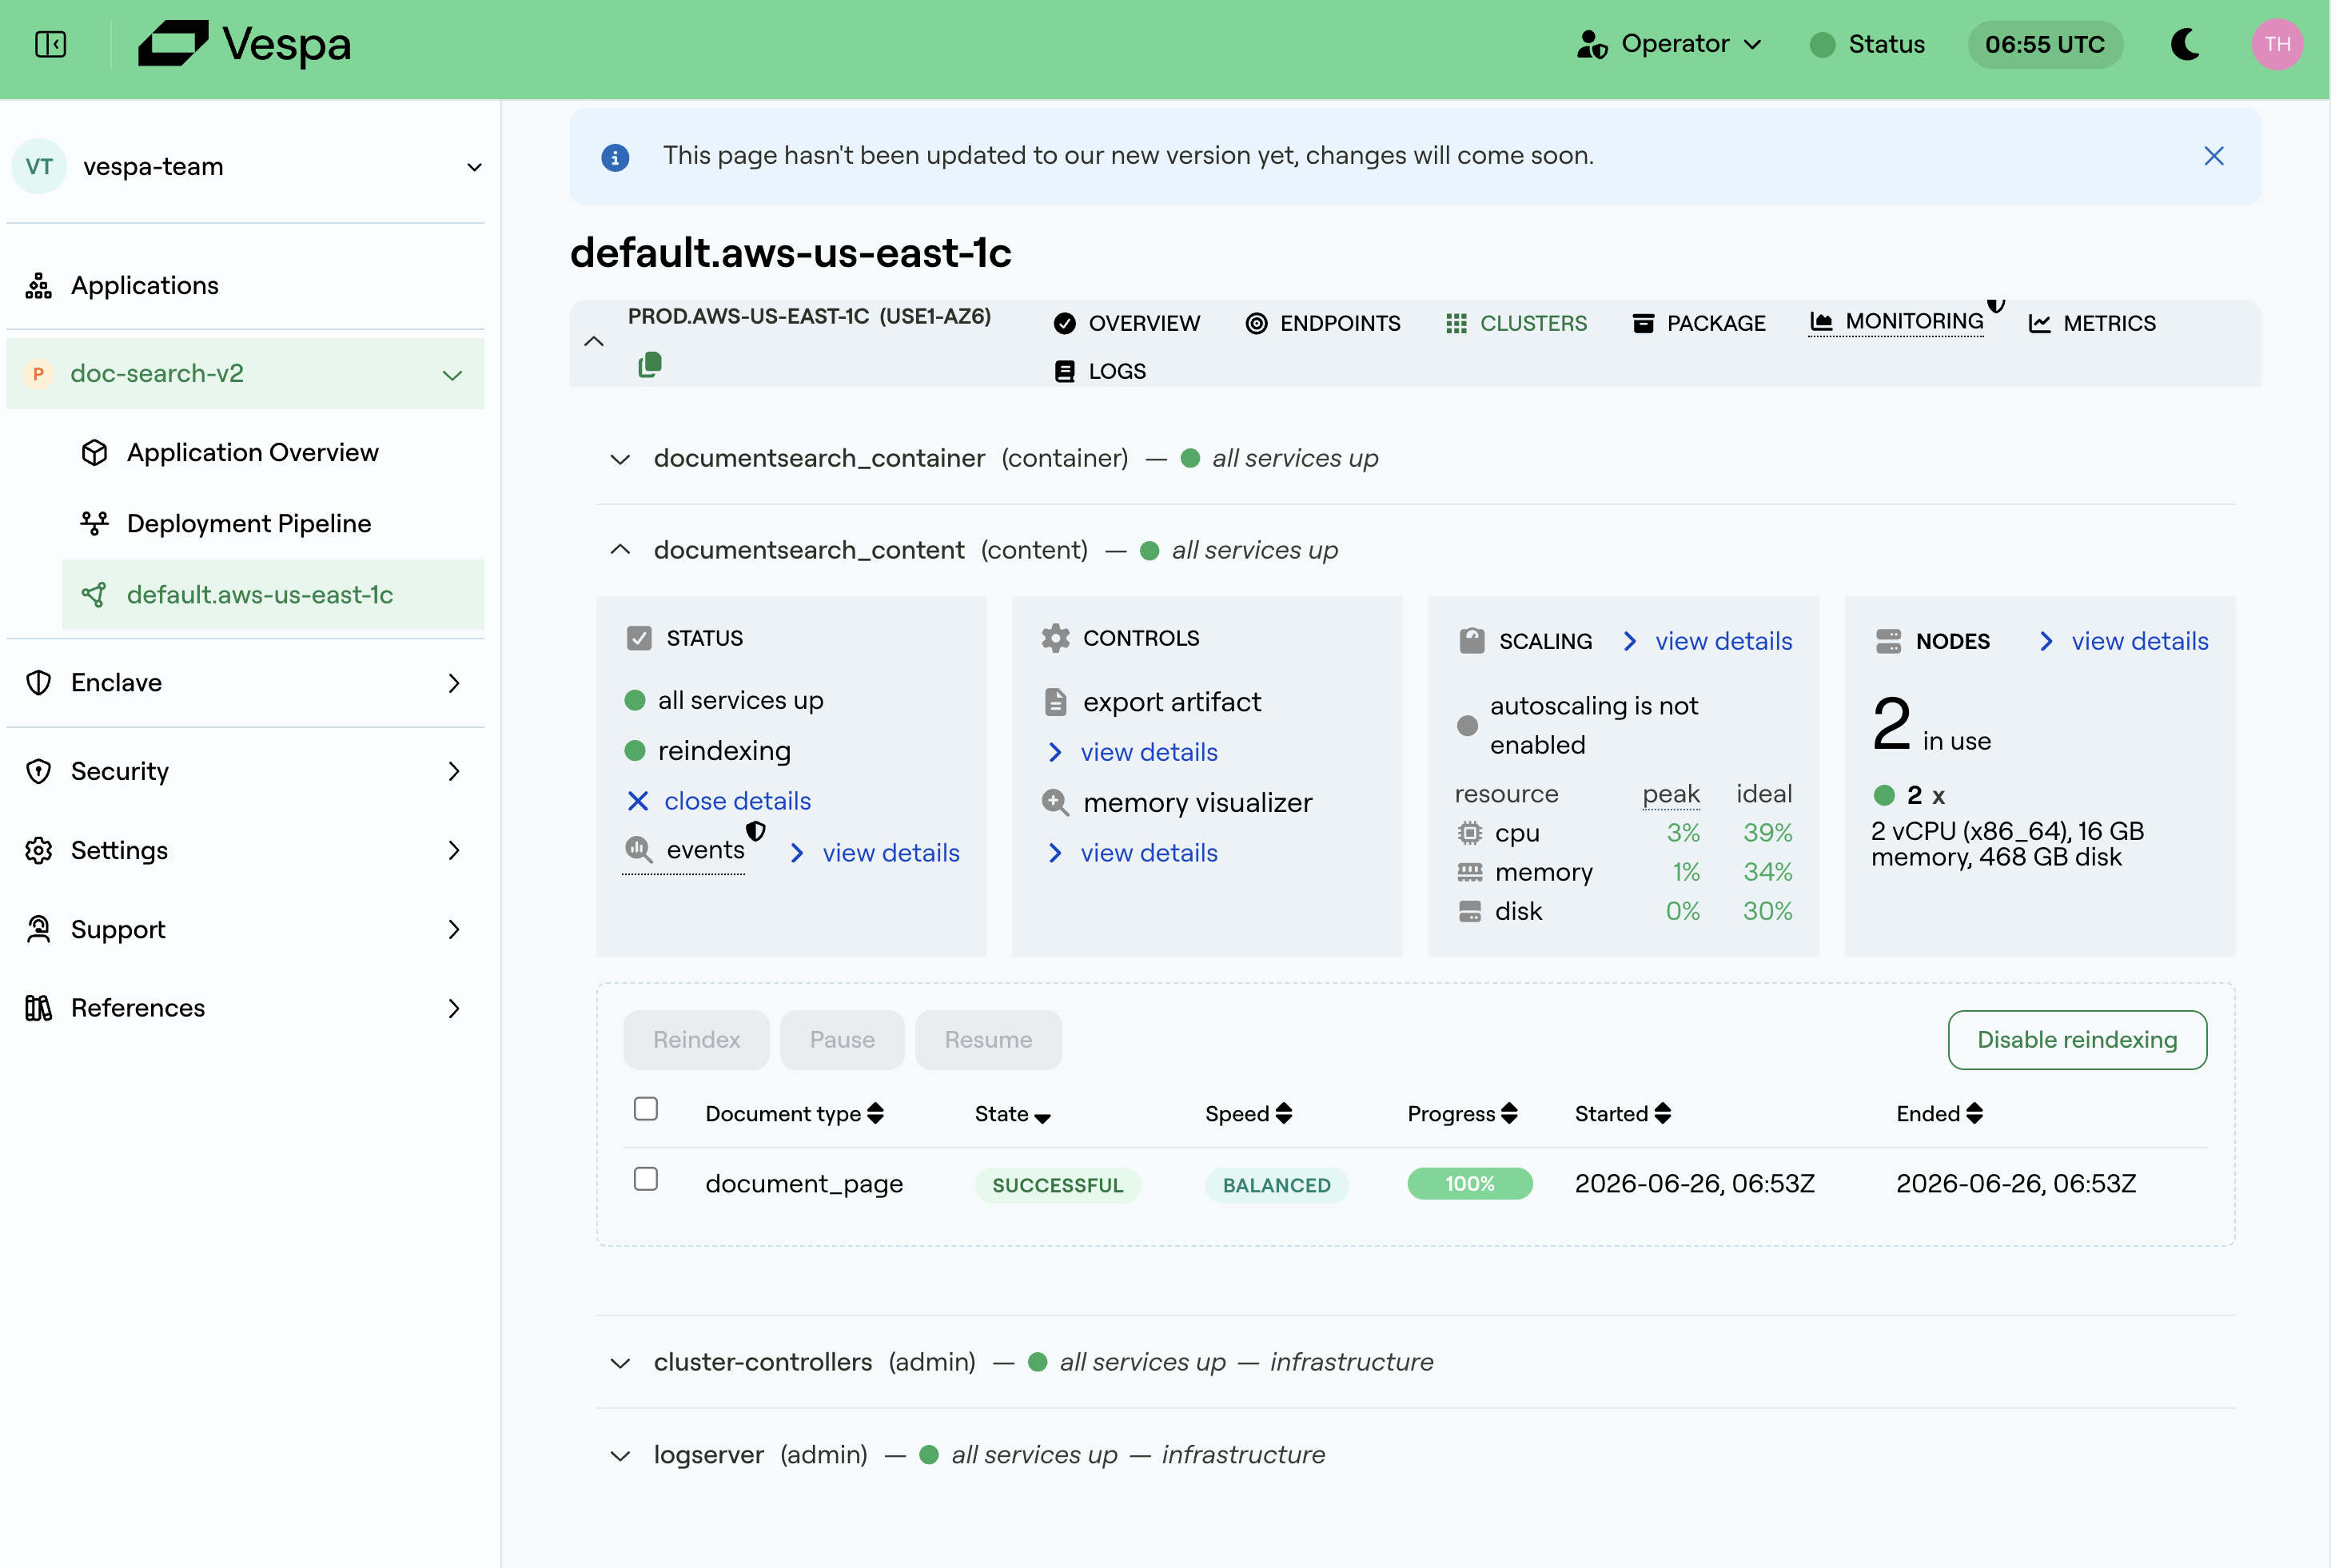Screen dimensions: 2331x1568
Task: Click the References books icon
Action: point(39,1008)
